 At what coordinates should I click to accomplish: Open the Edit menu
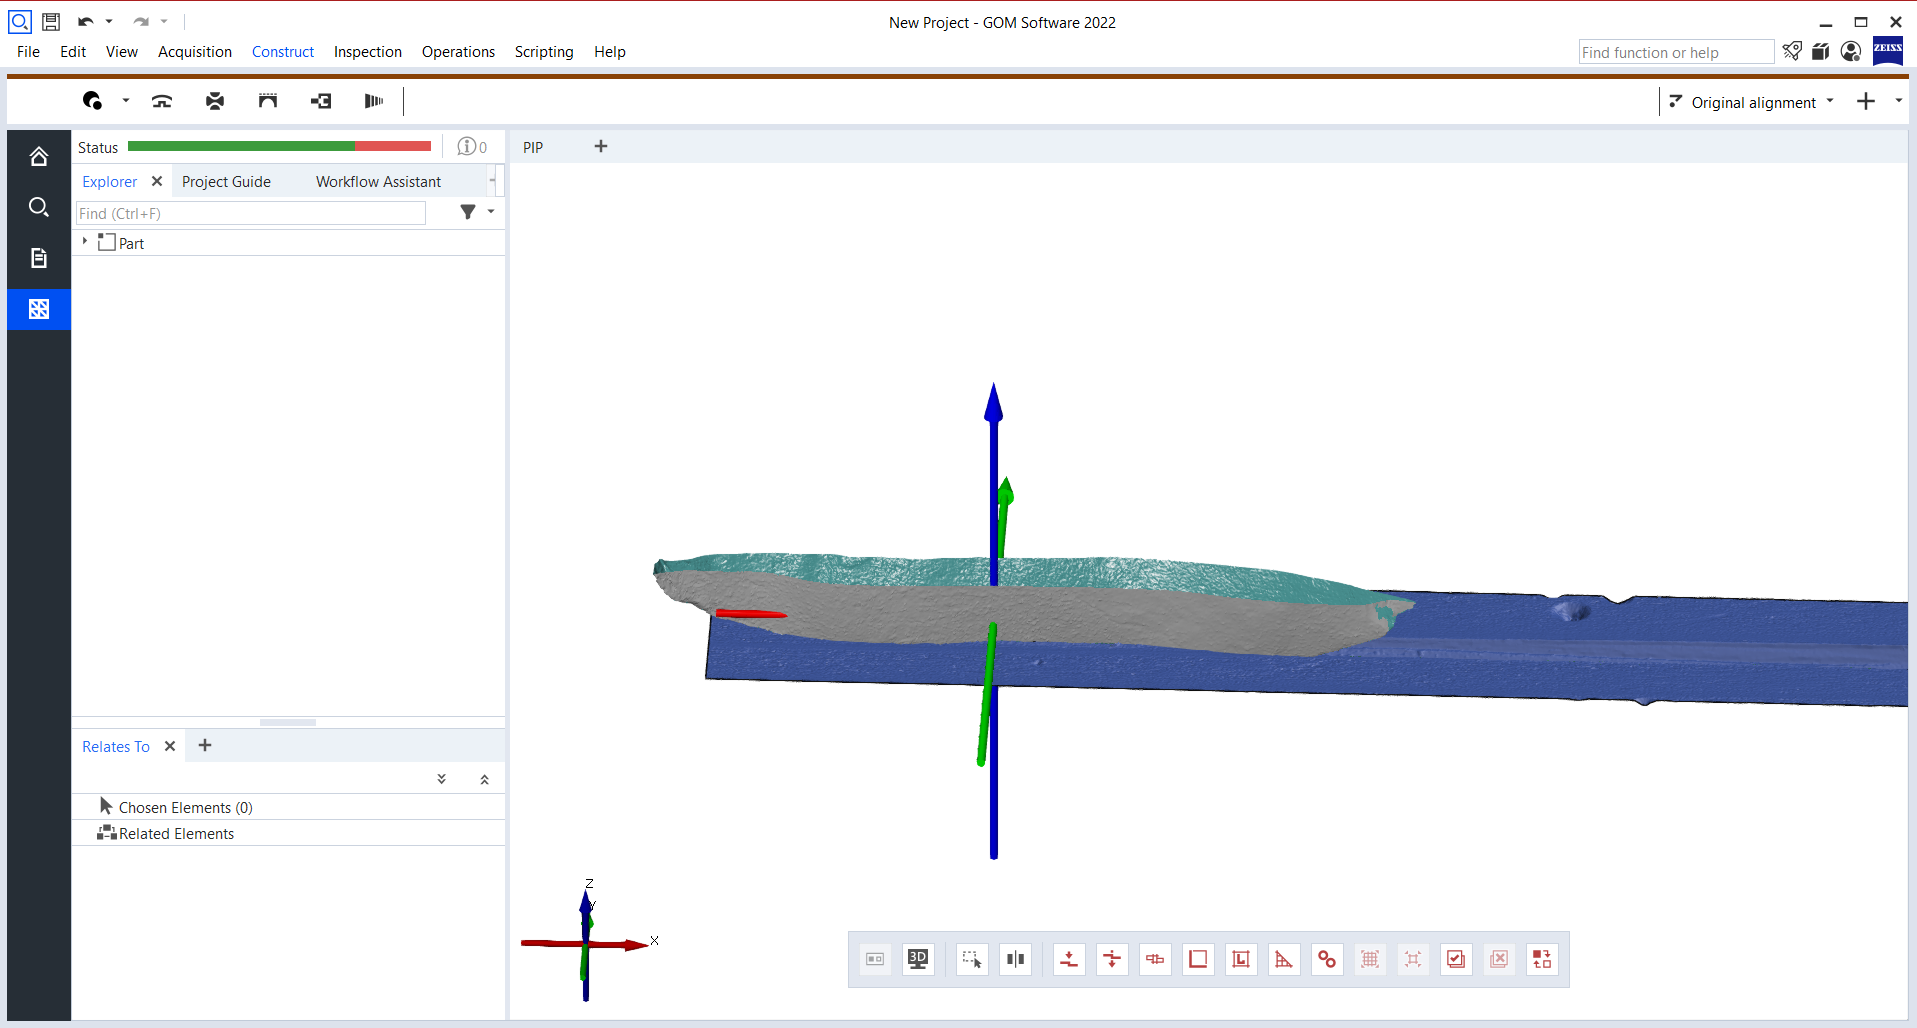pyautogui.click(x=73, y=52)
